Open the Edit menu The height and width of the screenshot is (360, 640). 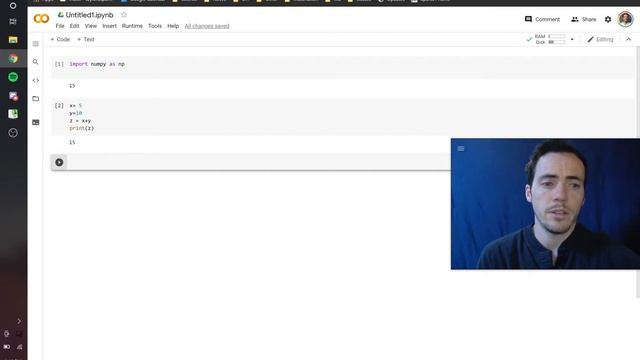74,26
